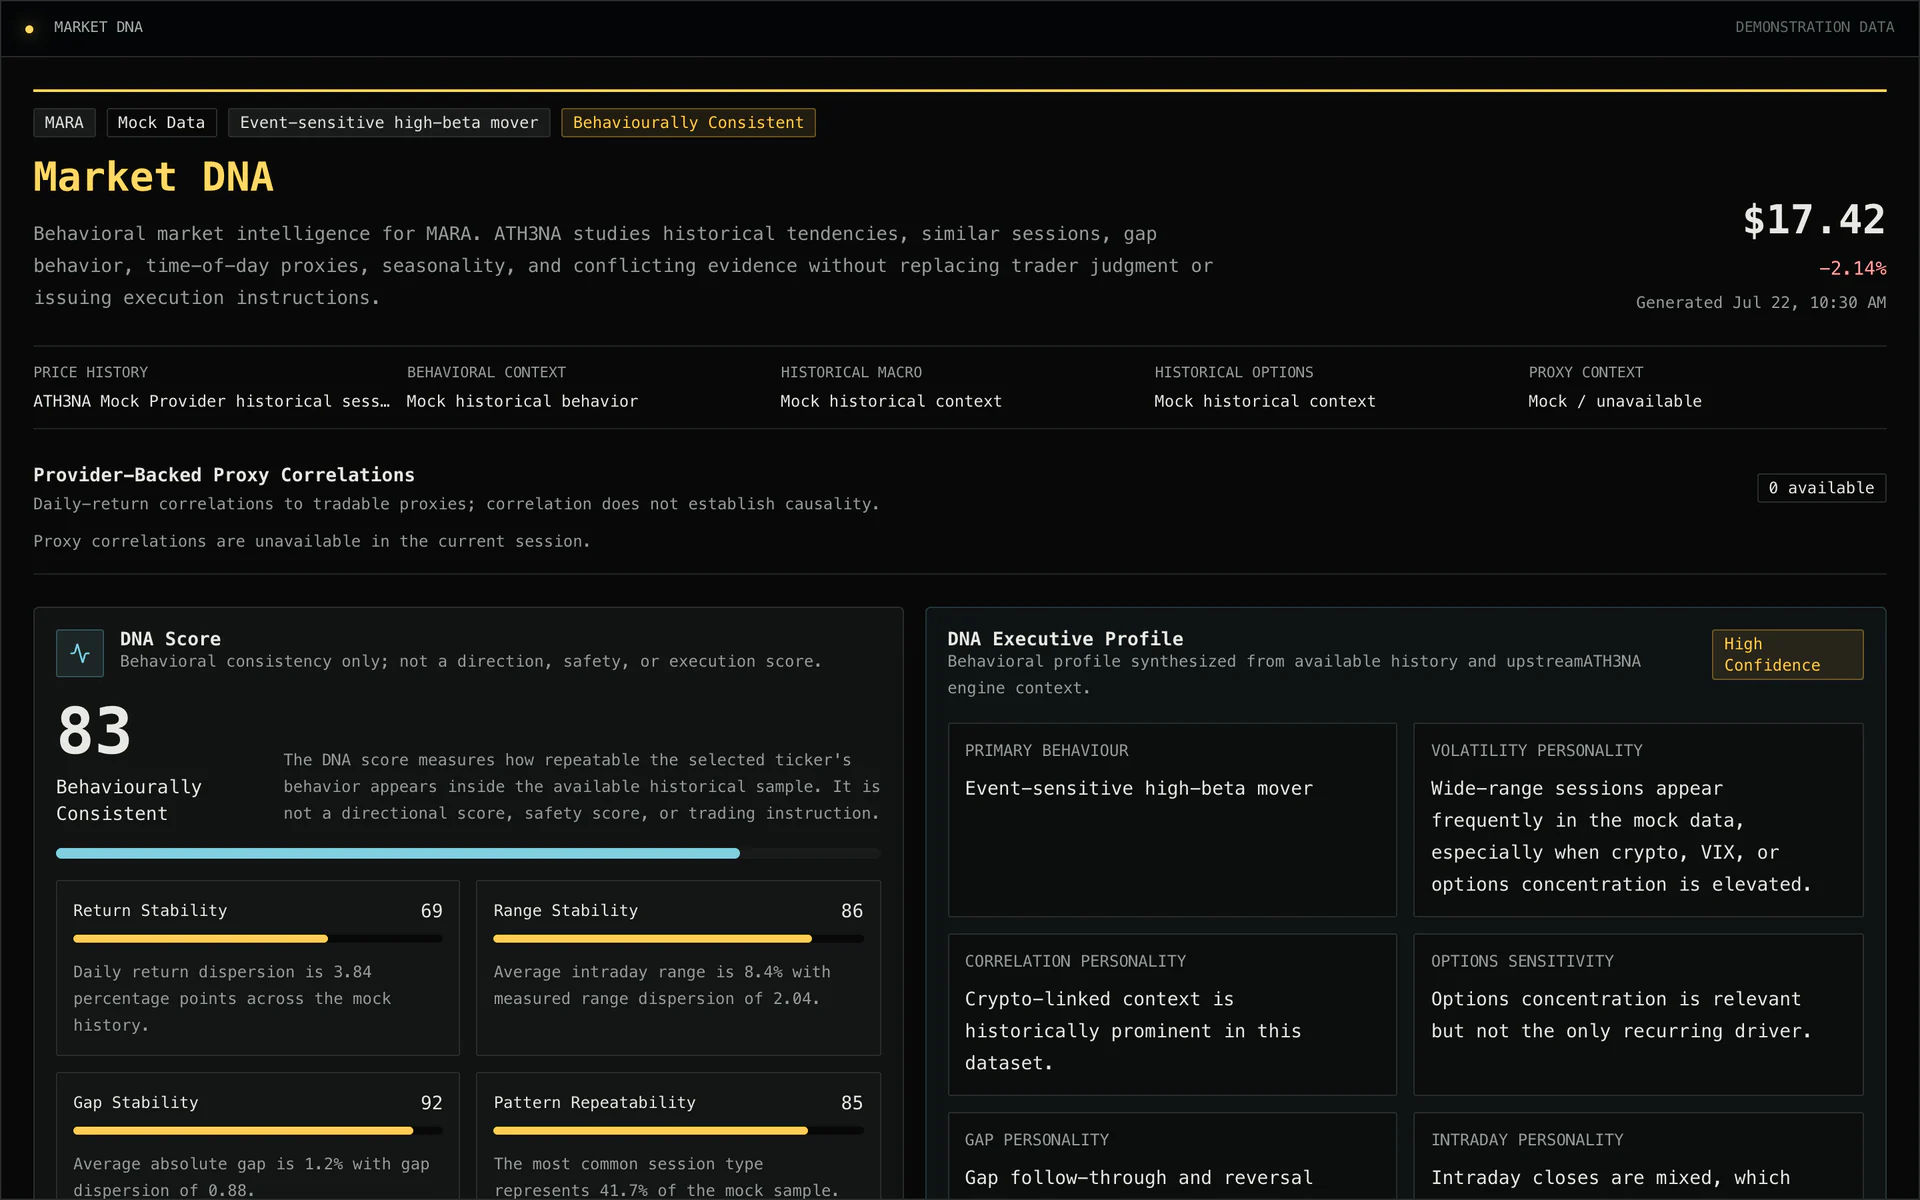The width and height of the screenshot is (1920, 1200).
Task: Click the Pattern Repeatability progress bar
Action: click(678, 1131)
